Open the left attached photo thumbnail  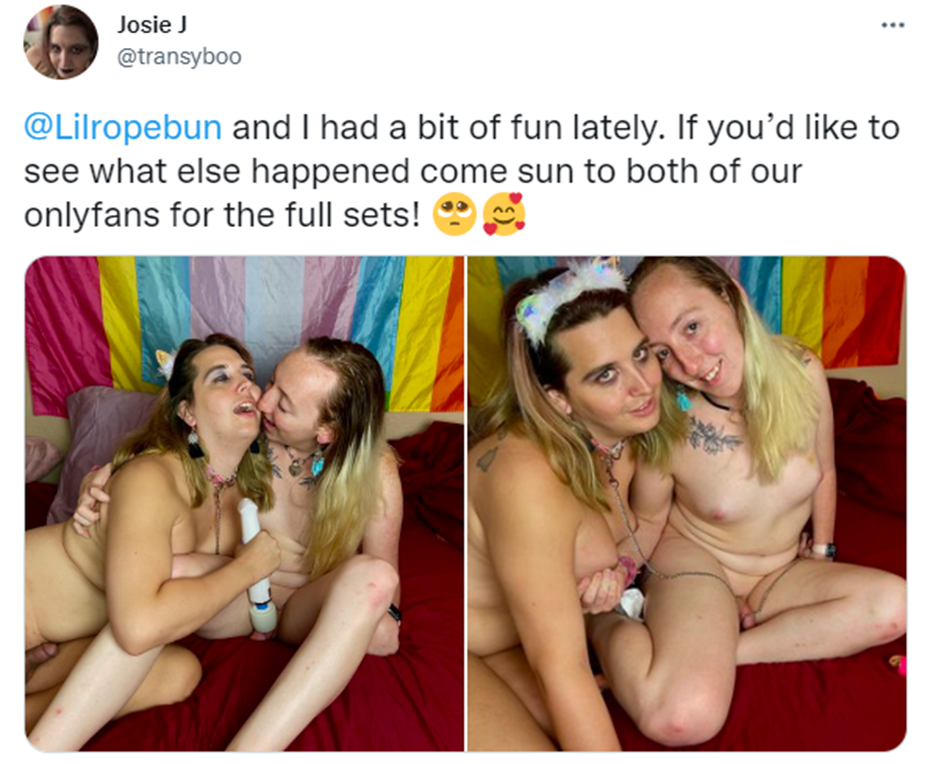[x=244, y=503]
